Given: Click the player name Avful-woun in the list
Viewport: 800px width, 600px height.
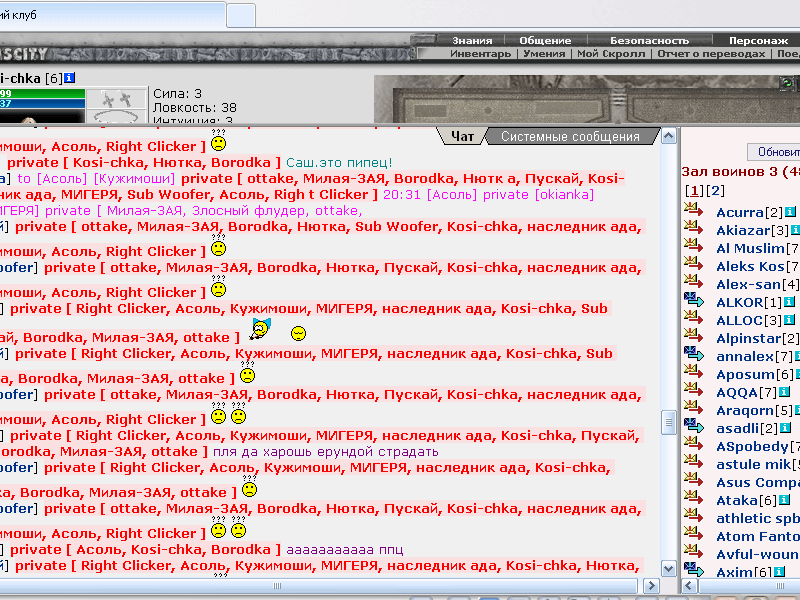Looking at the screenshot, I should [758, 554].
